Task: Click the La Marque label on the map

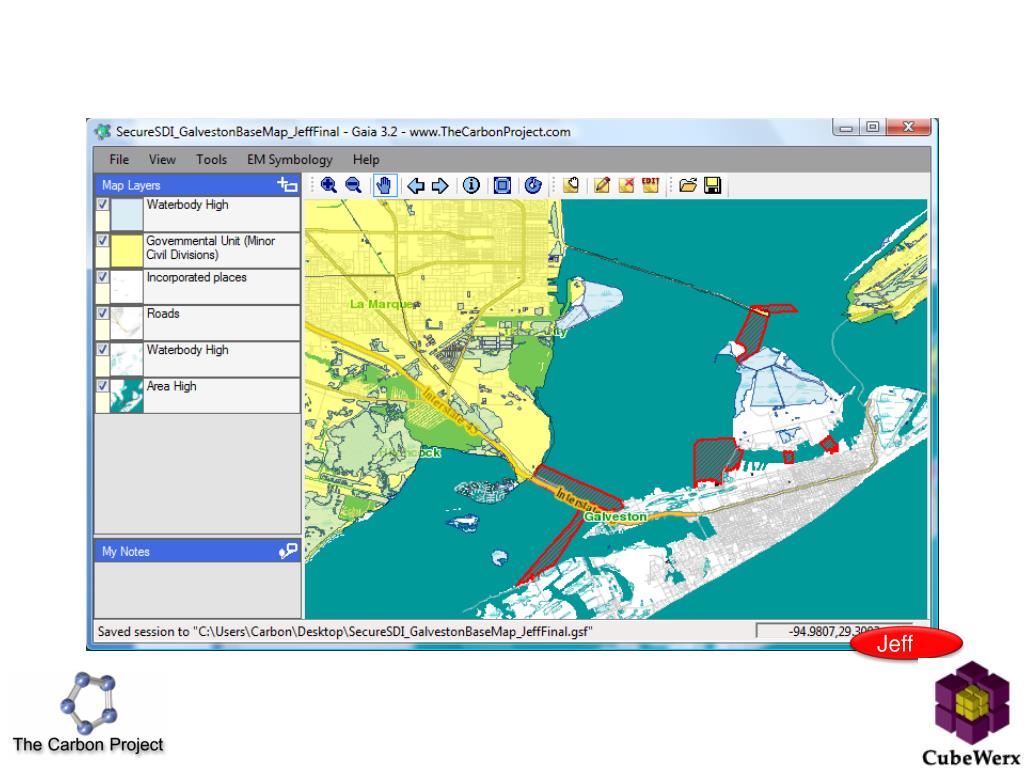Action: tap(382, 304)
